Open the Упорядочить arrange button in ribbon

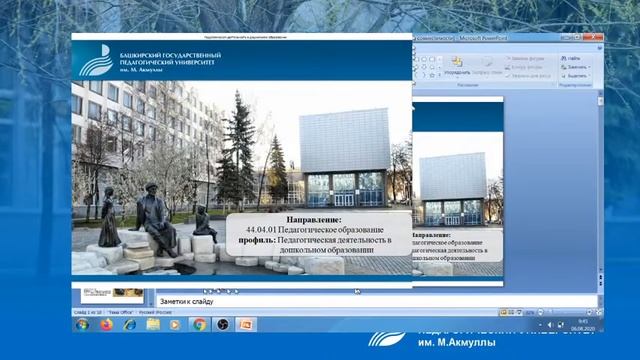click(x=457, y=66)
